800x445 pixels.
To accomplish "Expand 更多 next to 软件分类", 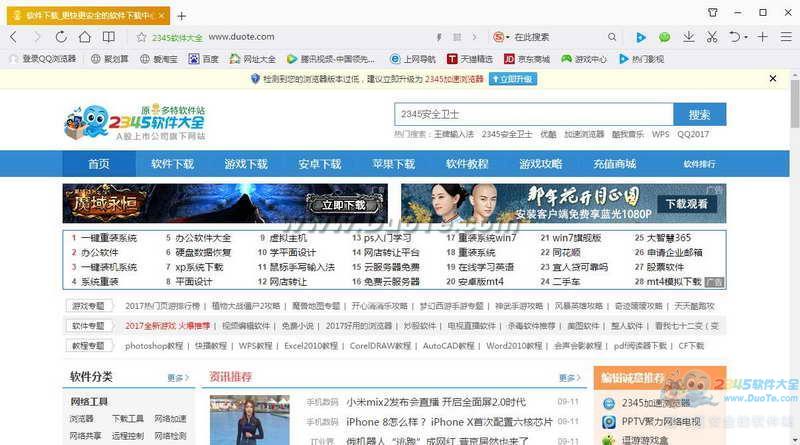I will pyautogui.click(x=178, y=378).
